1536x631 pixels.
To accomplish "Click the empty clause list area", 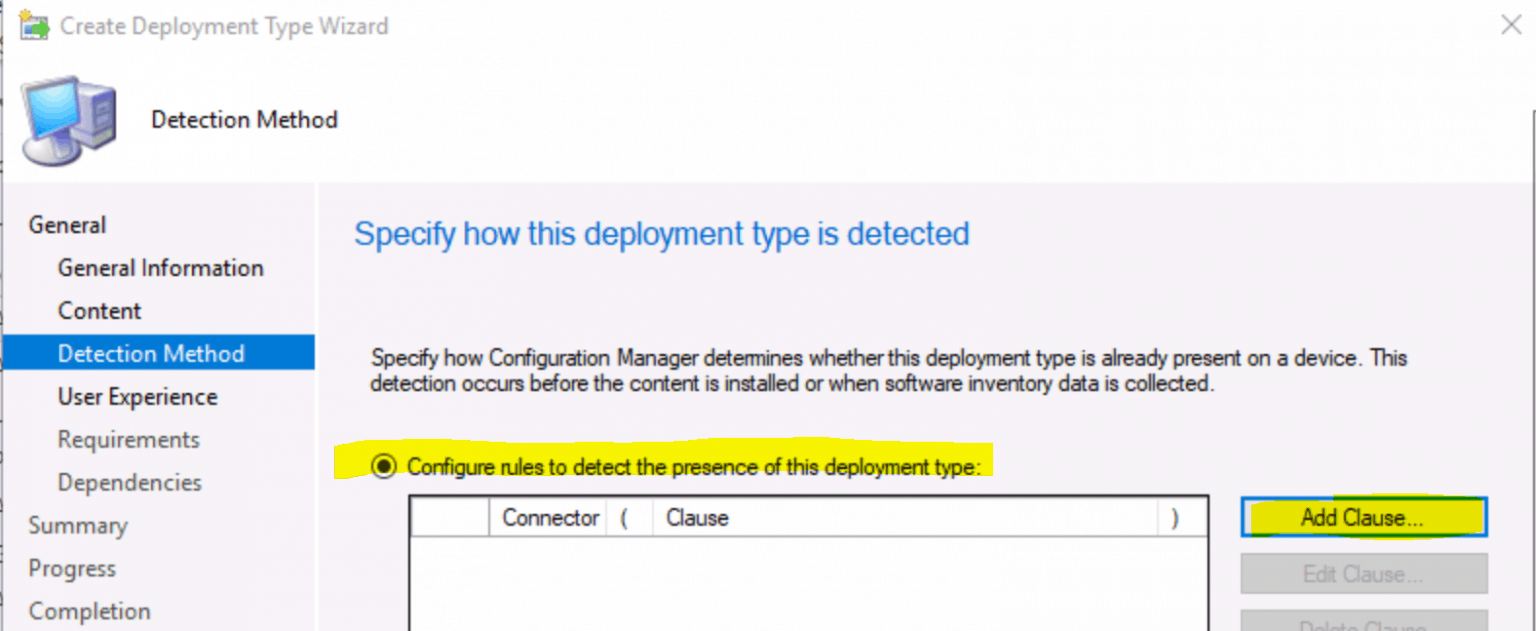I will pyautogui.click(x=809, y=584).
